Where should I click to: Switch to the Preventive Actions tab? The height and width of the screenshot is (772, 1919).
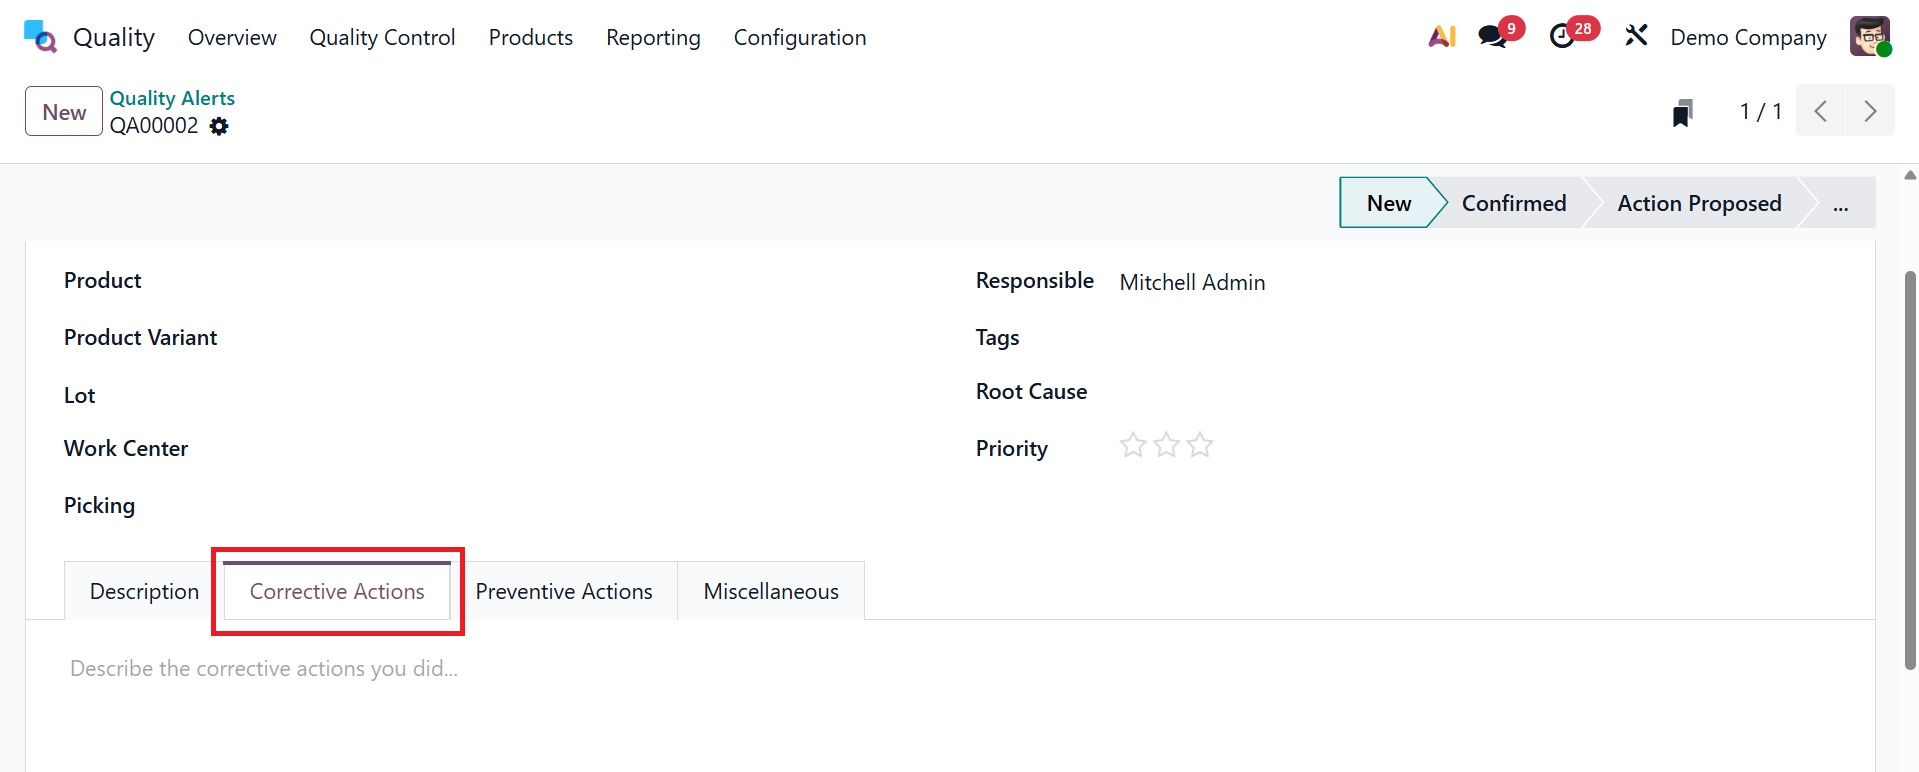564,591
